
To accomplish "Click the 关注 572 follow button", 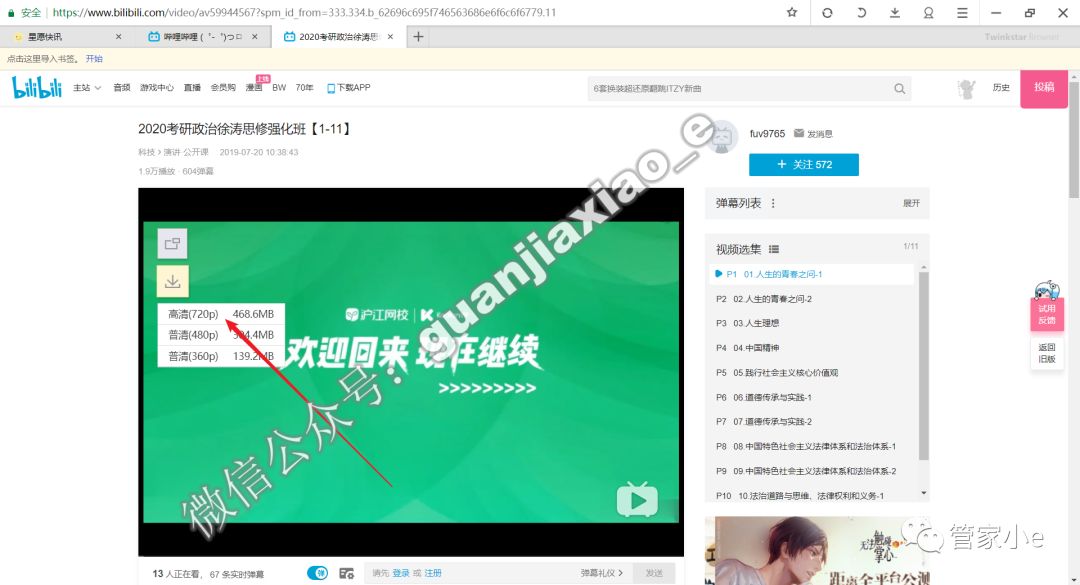I will coord(803,163).
